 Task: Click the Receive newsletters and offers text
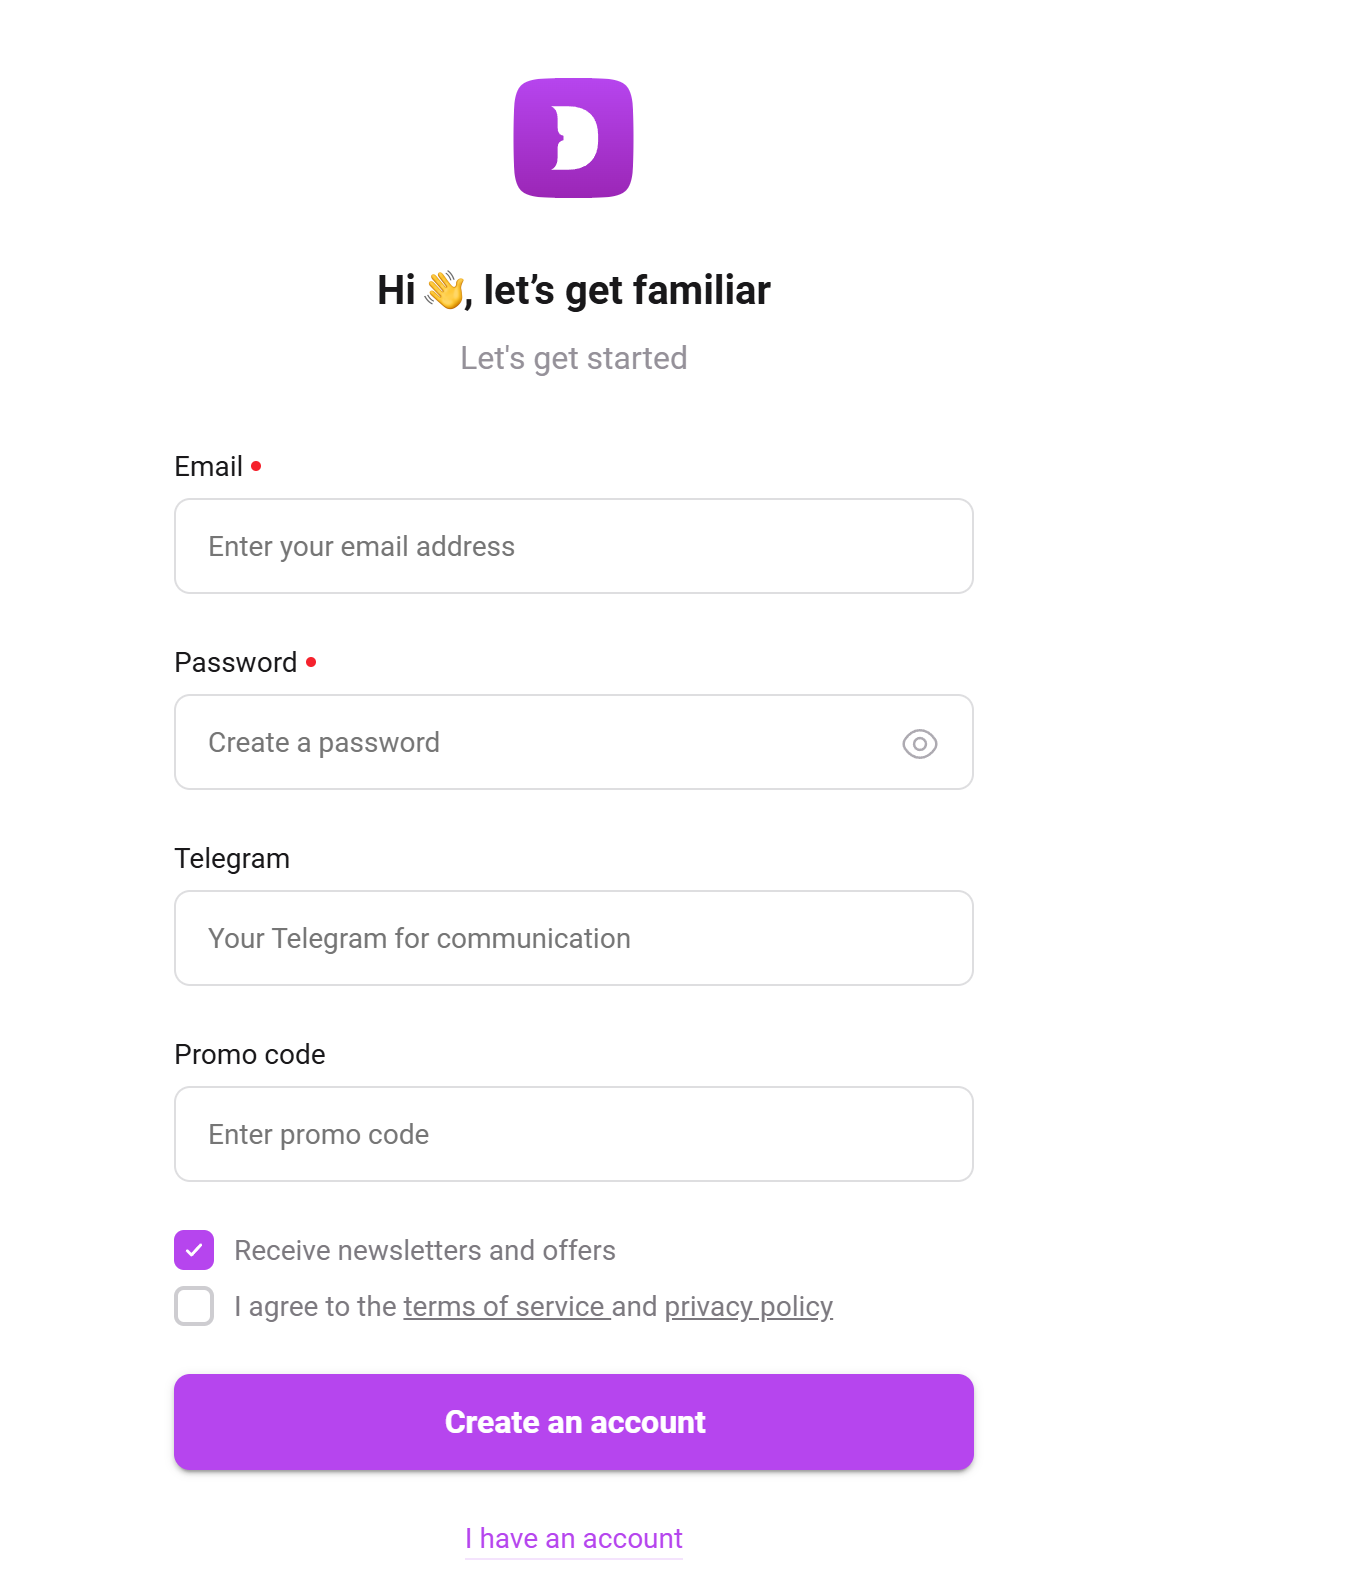point(425,1250)
